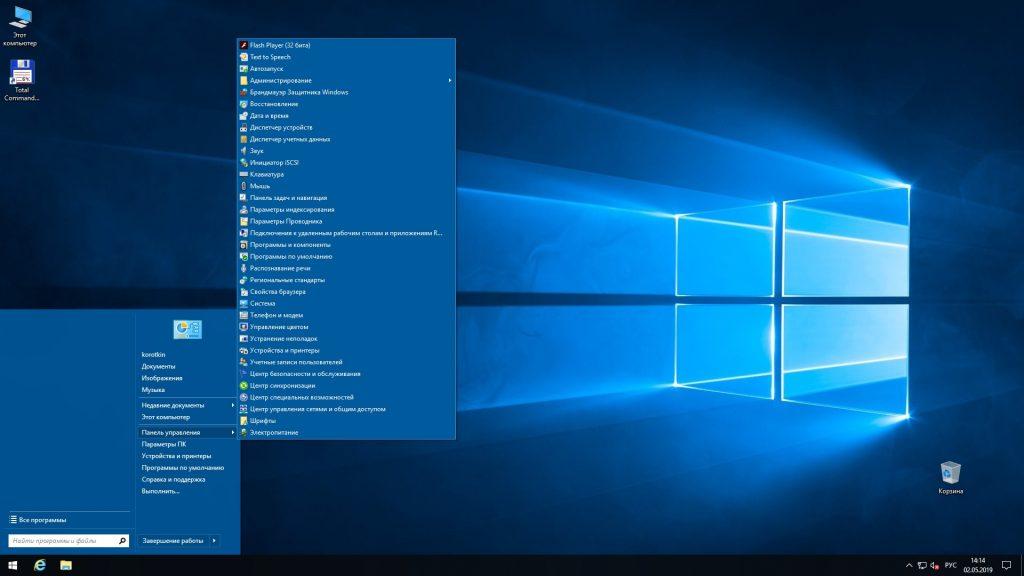Click the Автозапуск icon
This screenshot has width=1024, height=576.
pos(244,69)
